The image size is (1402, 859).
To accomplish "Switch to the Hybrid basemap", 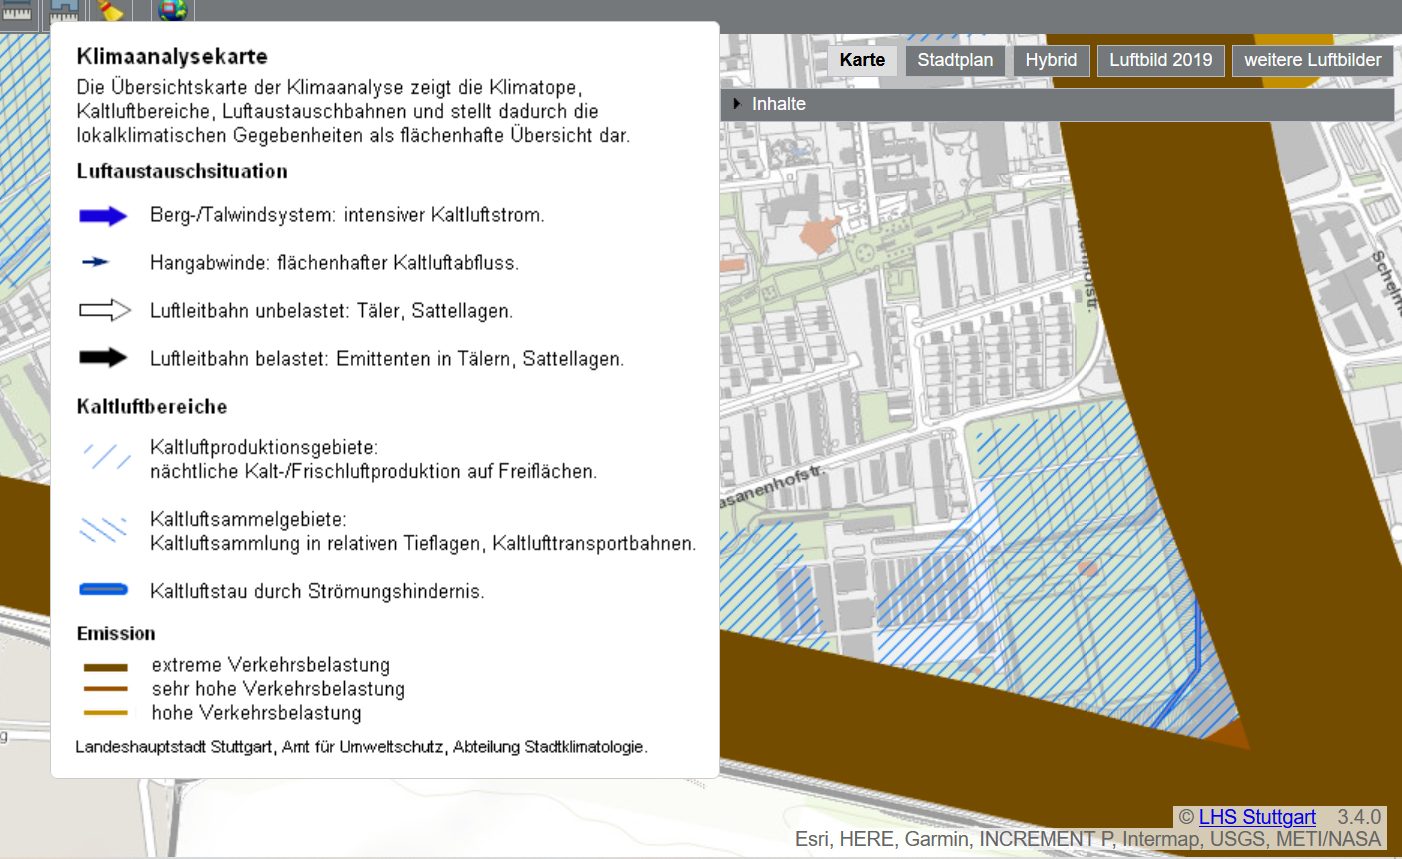I will pyautogui.click(x=1051, y=60).
